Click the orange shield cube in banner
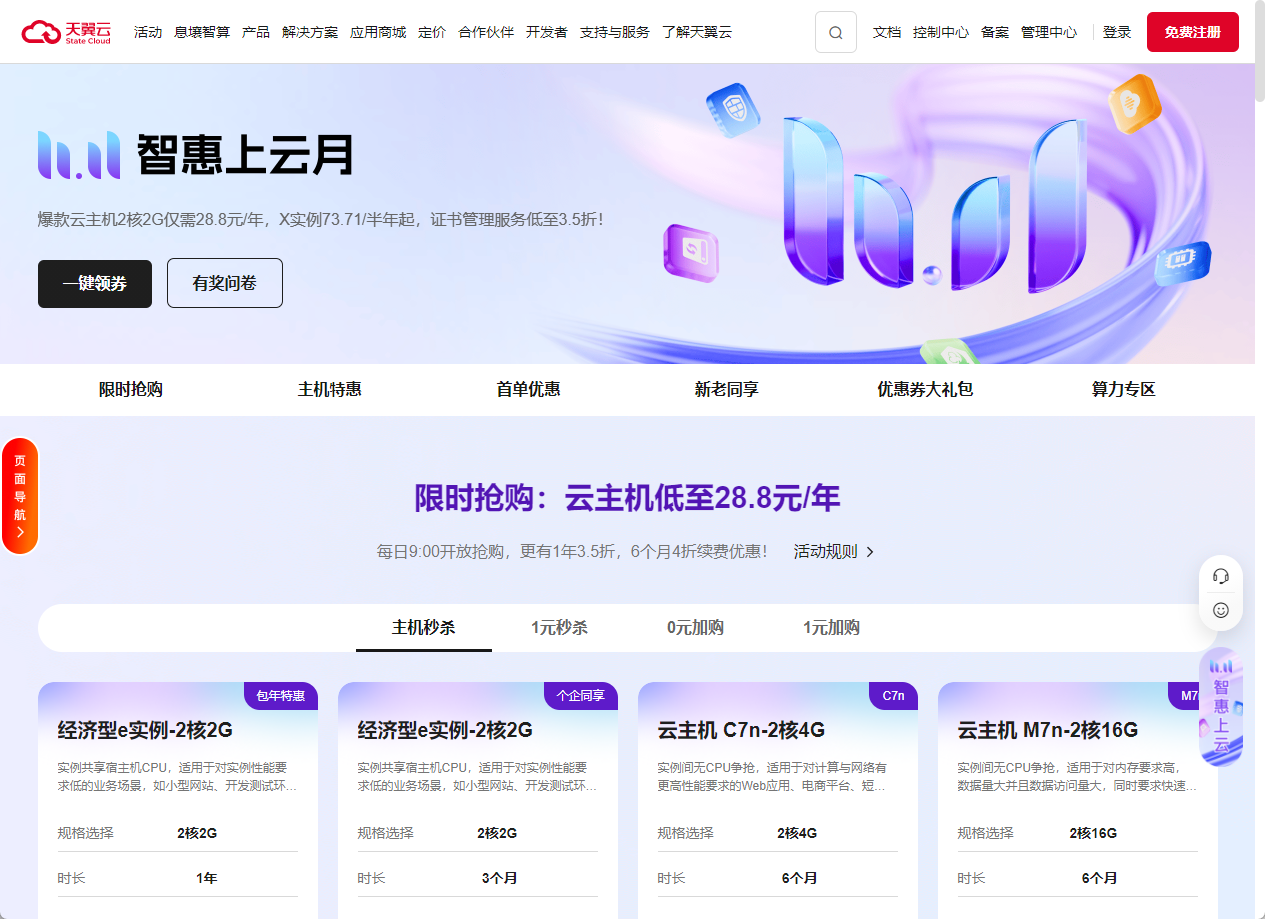 point(1135,102)
